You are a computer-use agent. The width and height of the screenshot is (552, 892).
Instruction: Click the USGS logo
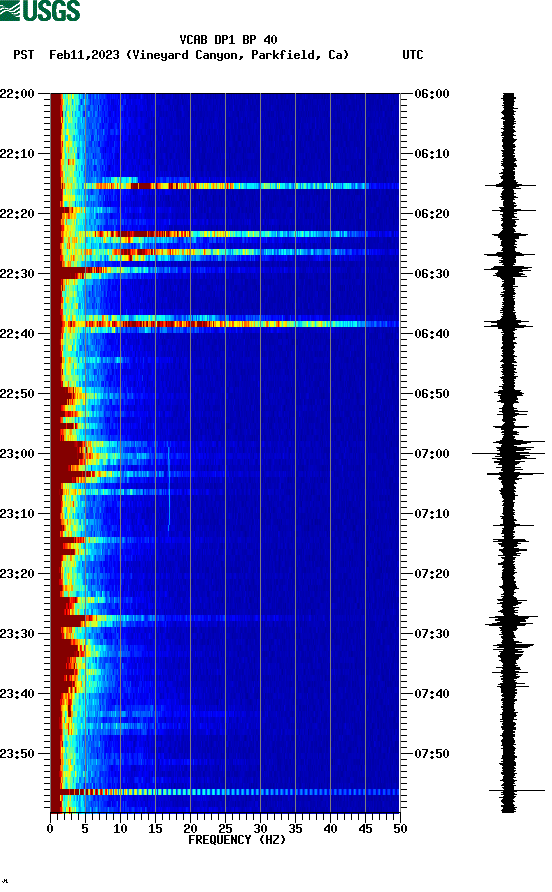tap(40, 10)
